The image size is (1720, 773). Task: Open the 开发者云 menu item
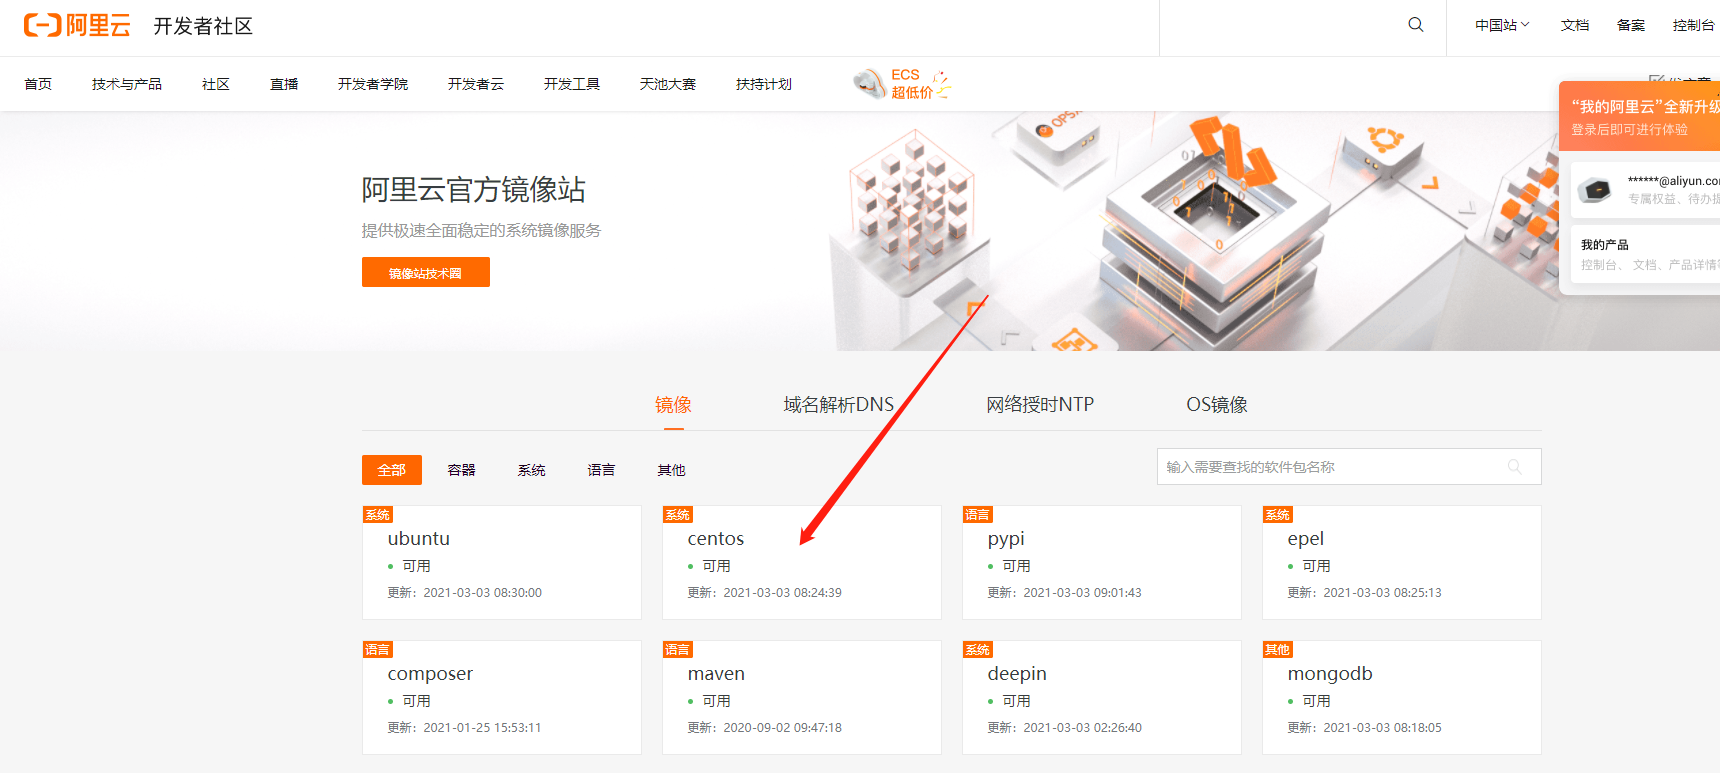pyautogui.click(x=476, y=84)
